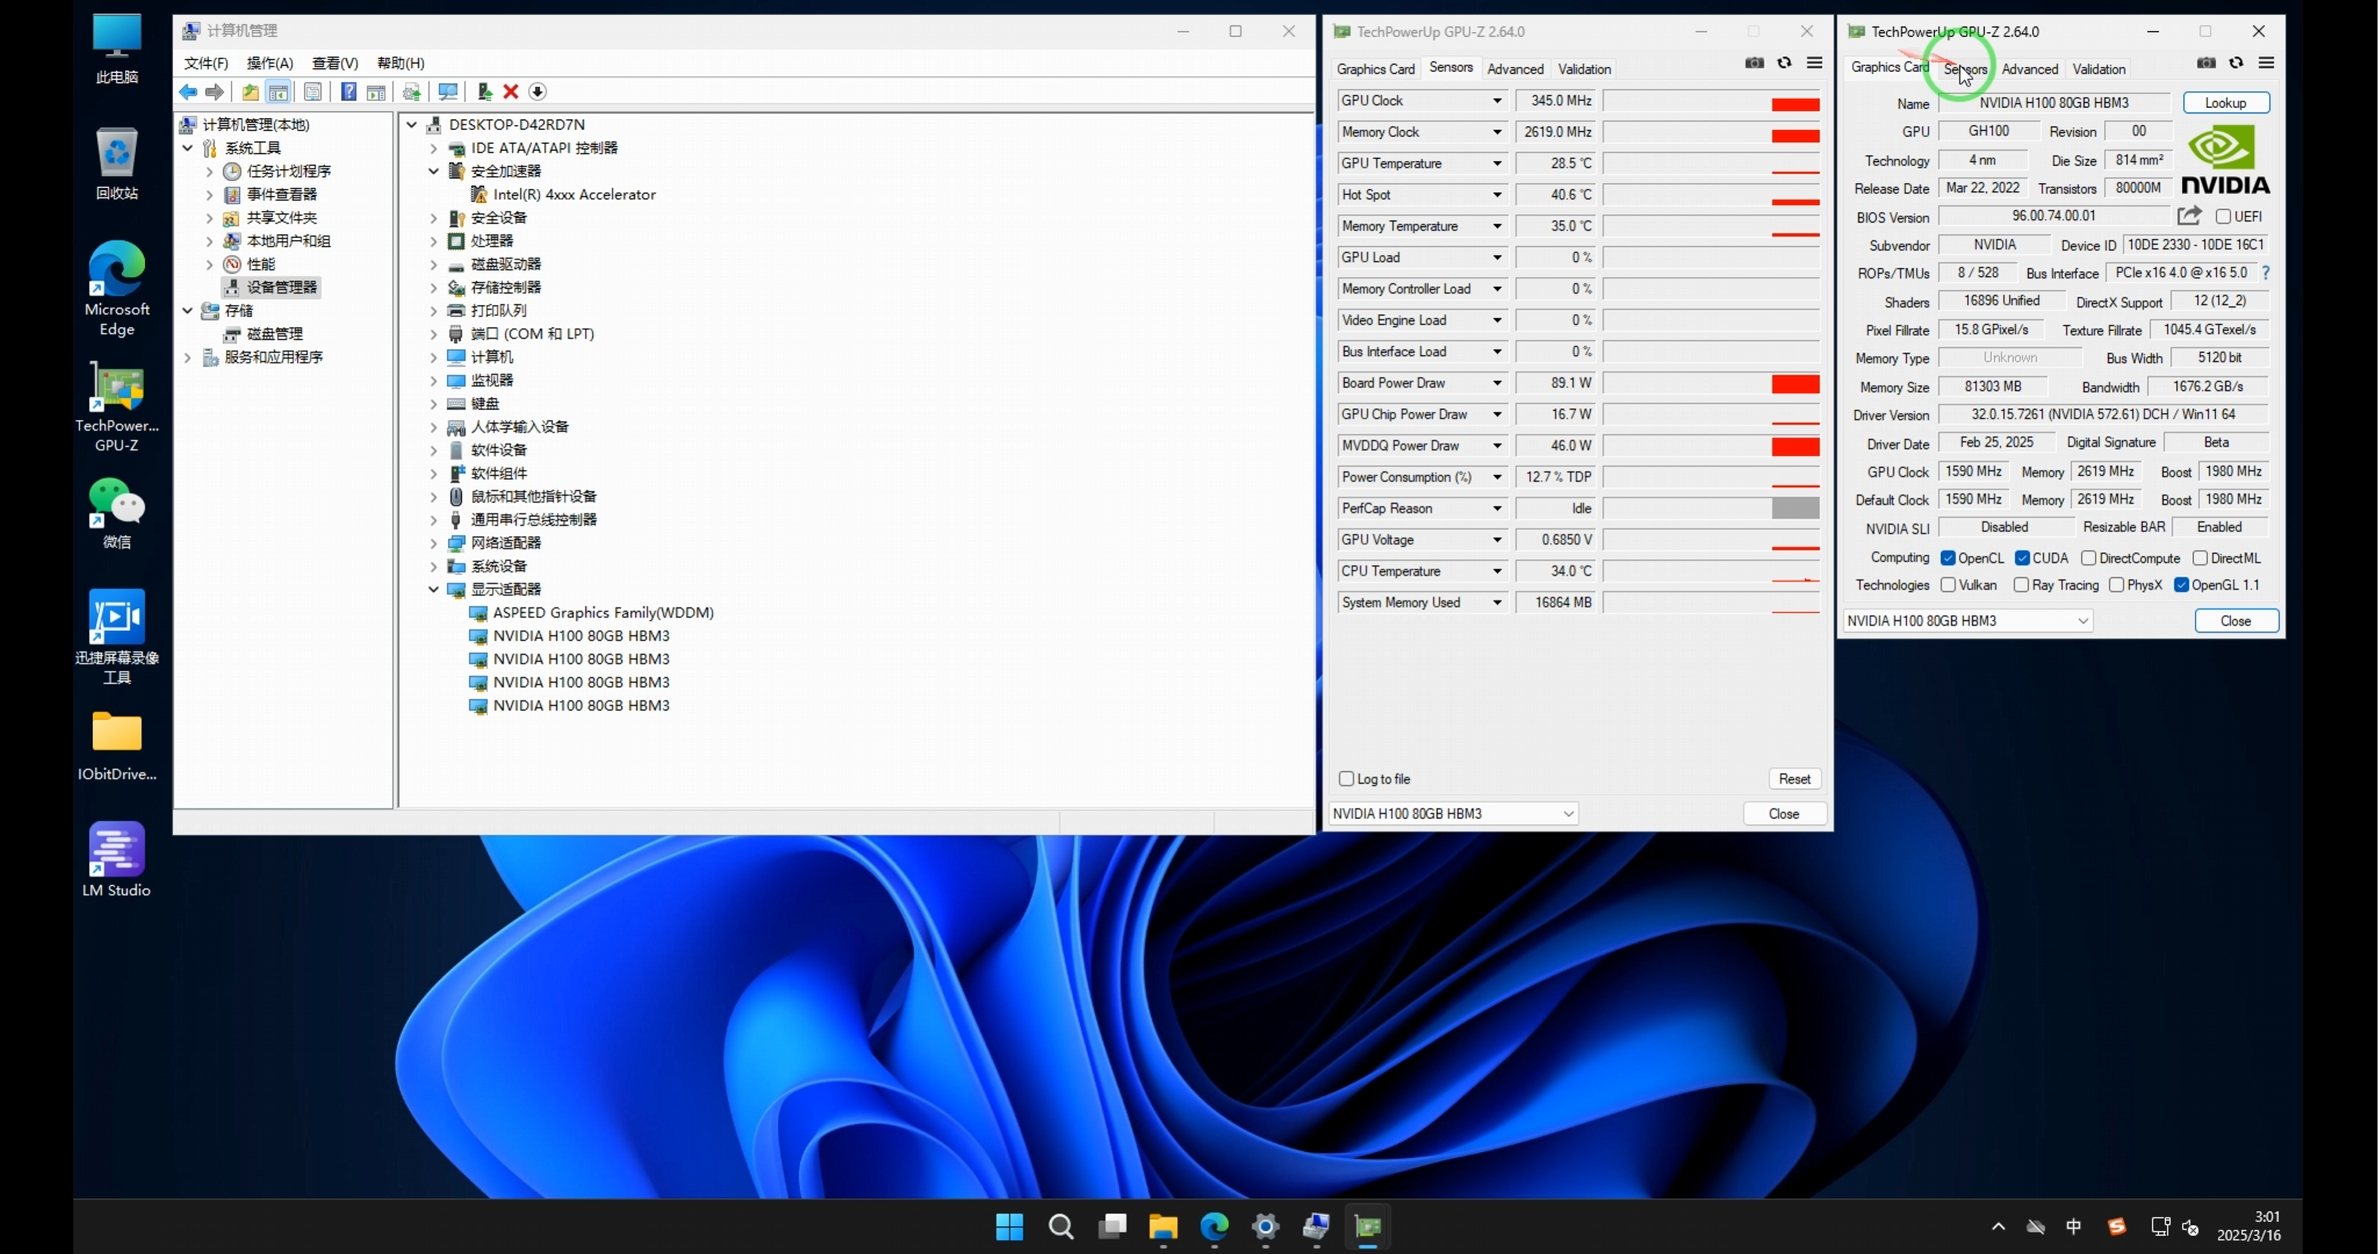
Task: Toggle the Ray Tracing checkbox
Action: [2021, 585]
